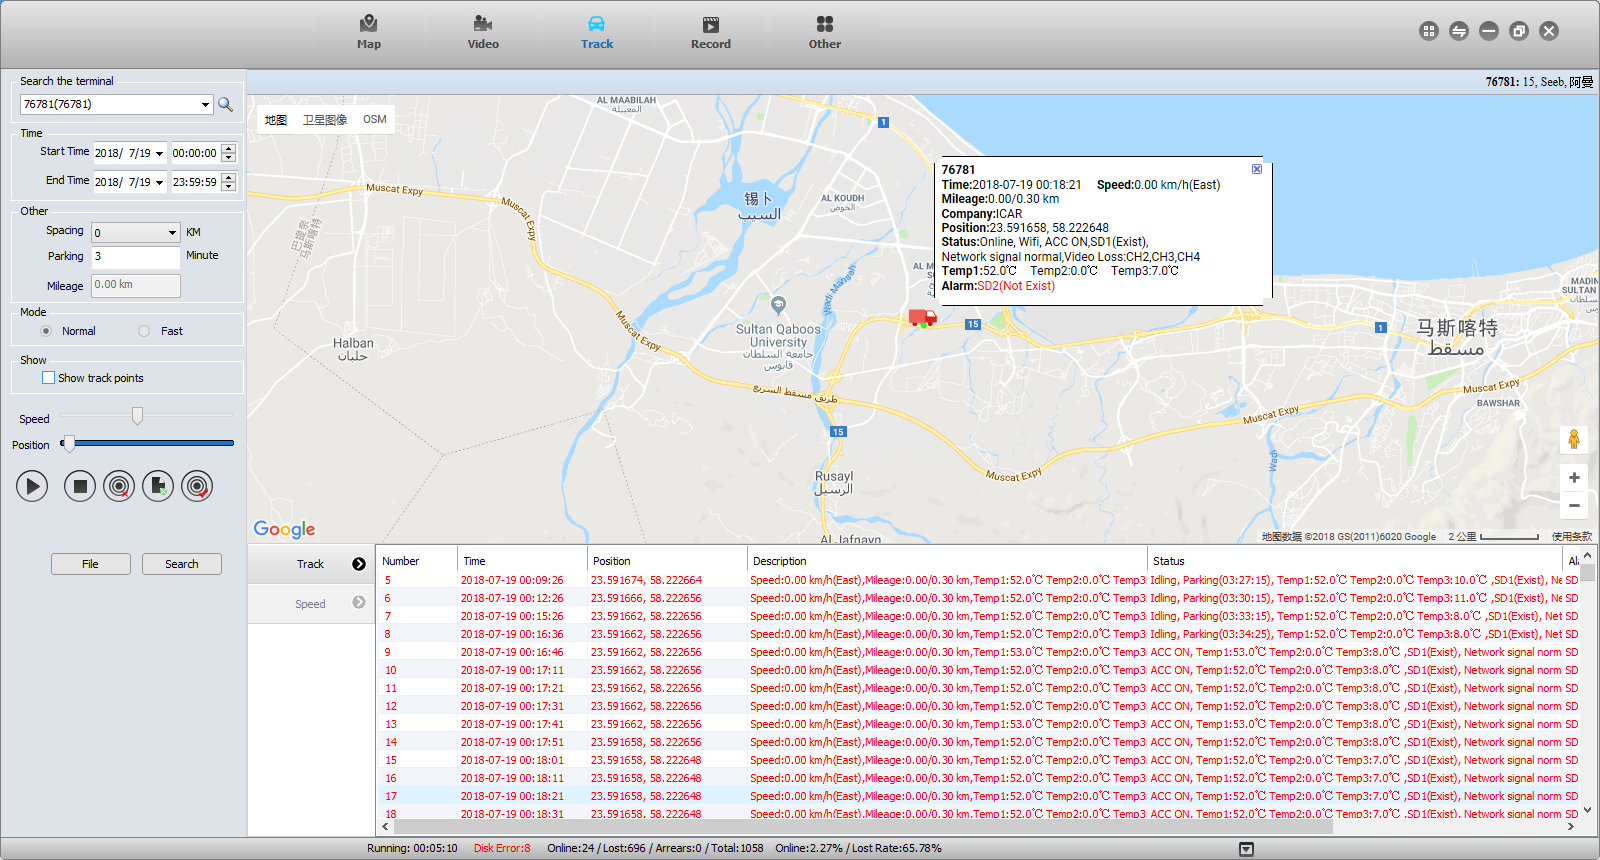Zoom out on the map with minus
Screen dimensions: 1600x860
point(1574,506)
